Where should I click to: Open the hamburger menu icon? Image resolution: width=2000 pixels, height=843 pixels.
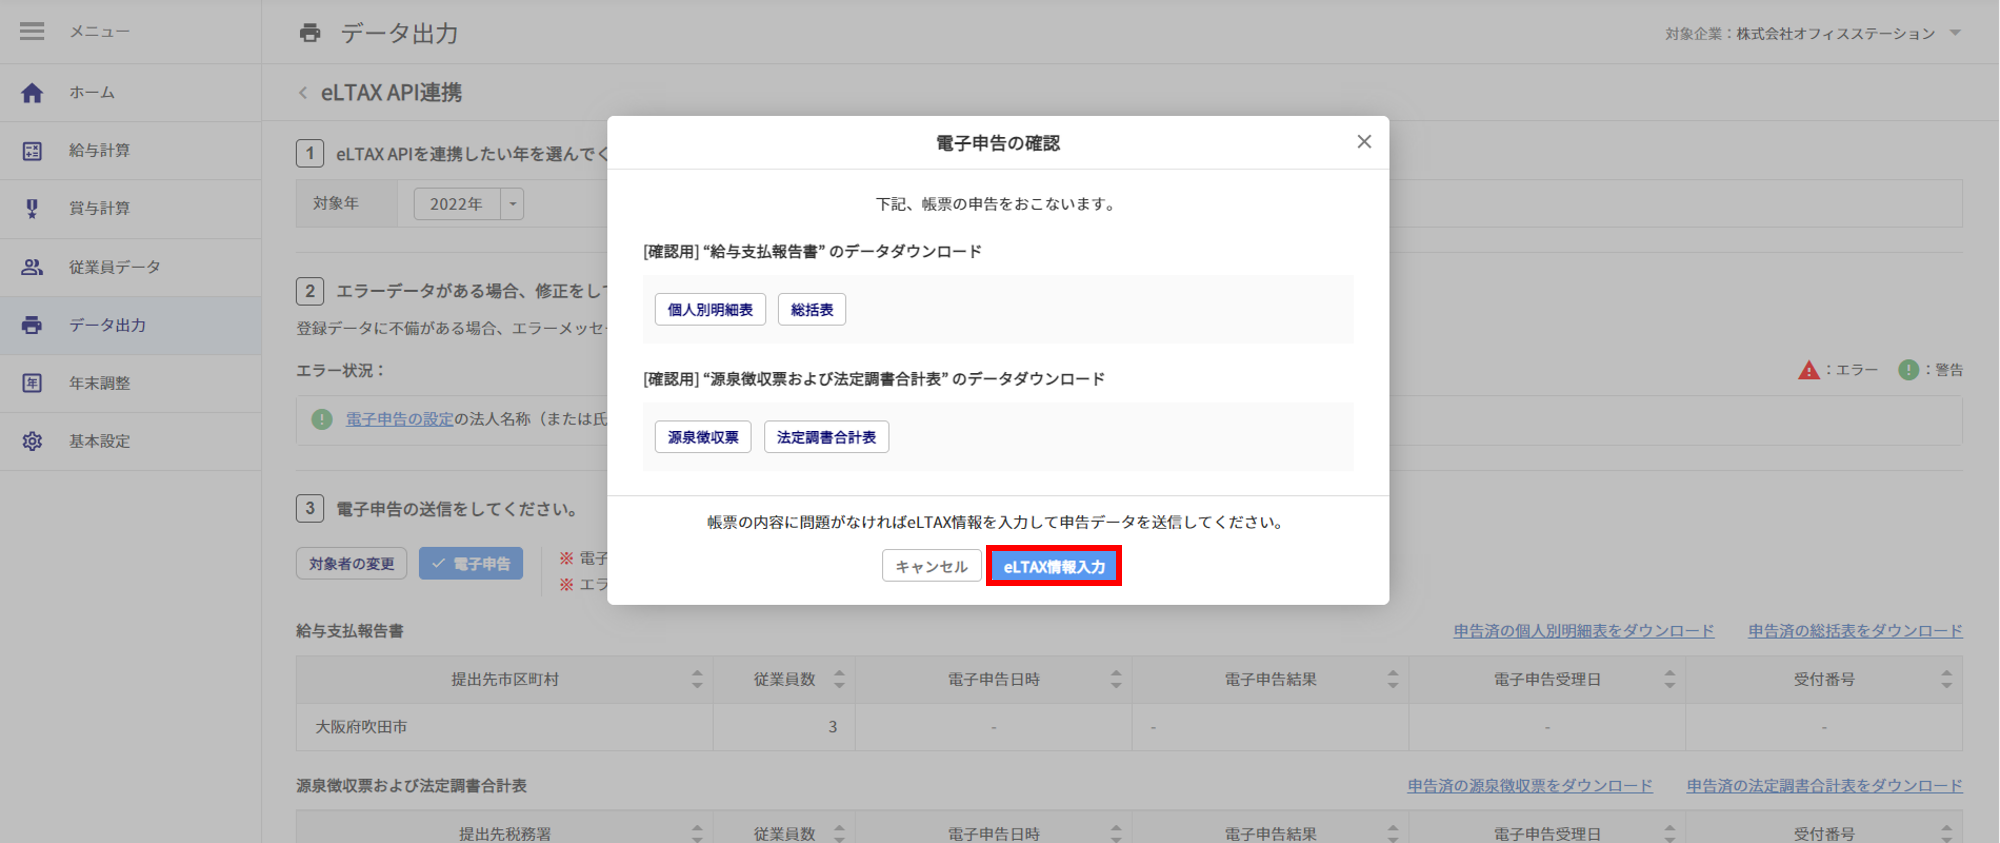coord(32,31)
